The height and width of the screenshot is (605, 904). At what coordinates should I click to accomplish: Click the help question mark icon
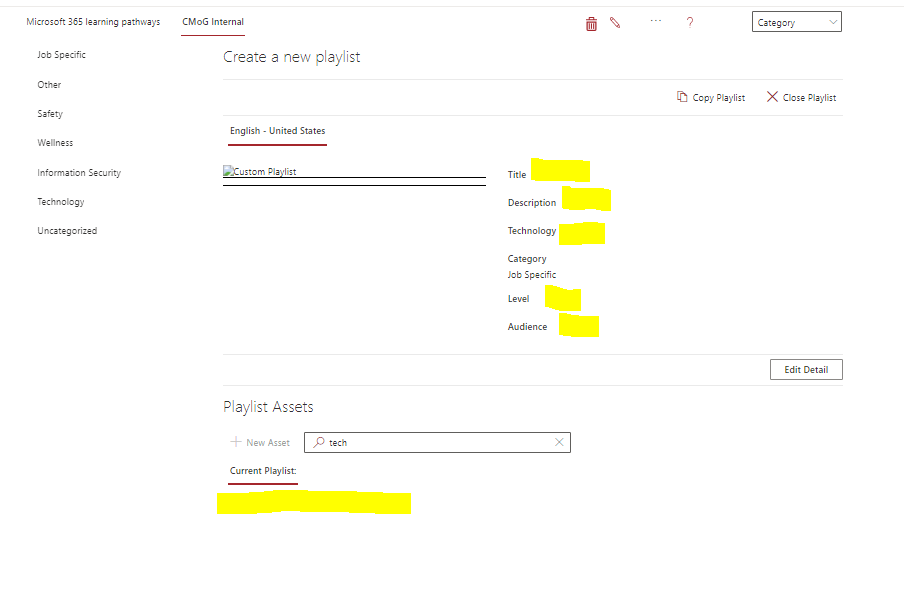pyautogui.click(x=690, y=22)
